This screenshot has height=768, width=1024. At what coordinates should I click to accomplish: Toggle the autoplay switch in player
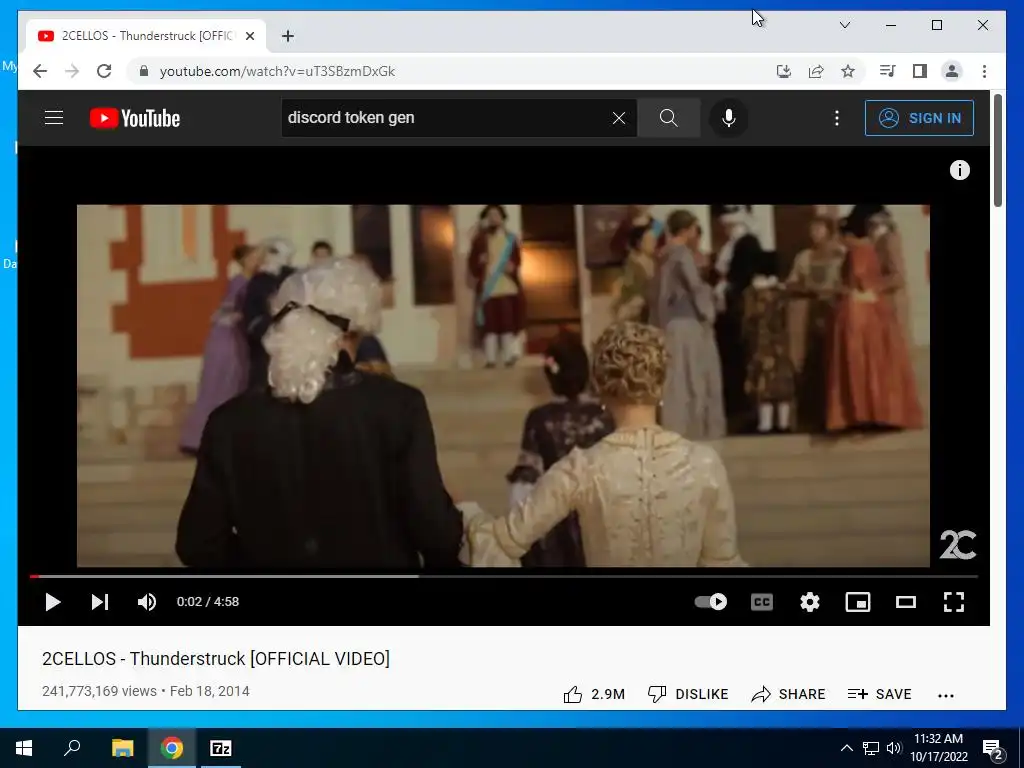pos(711,601)
